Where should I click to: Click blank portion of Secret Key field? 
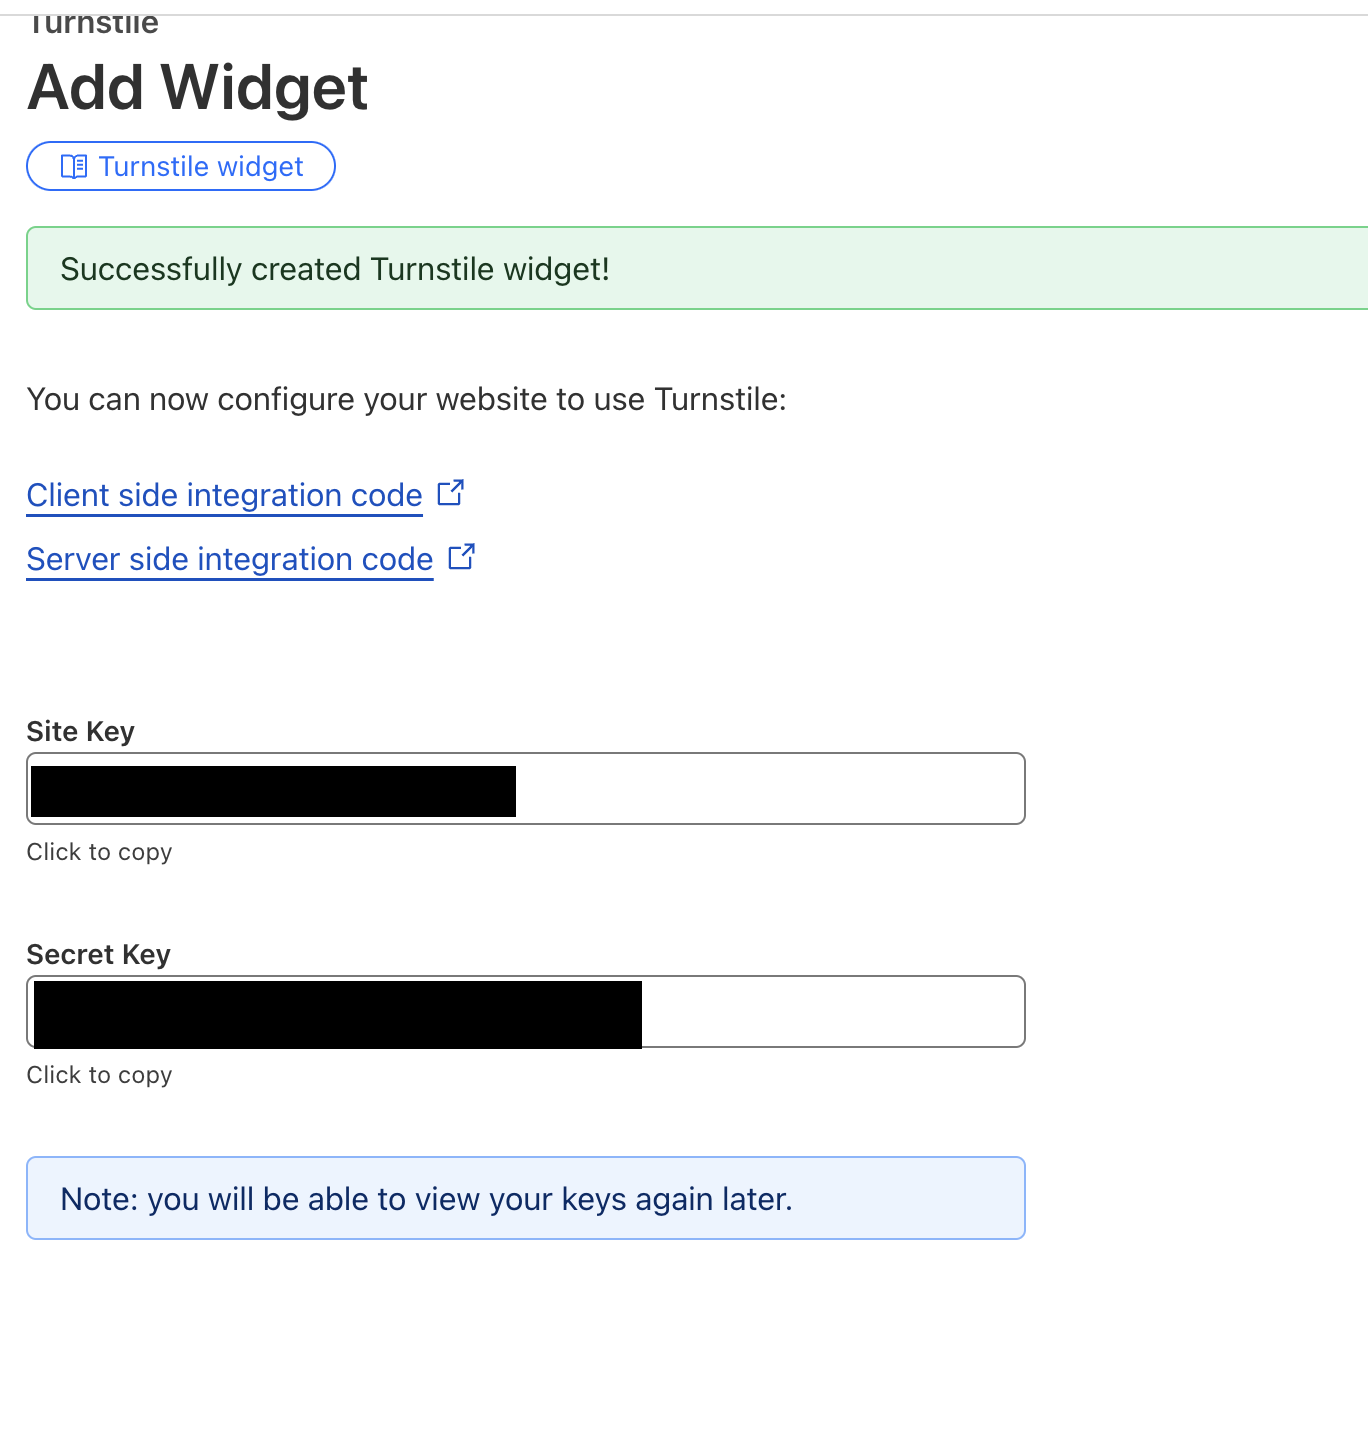point(833,1012)
